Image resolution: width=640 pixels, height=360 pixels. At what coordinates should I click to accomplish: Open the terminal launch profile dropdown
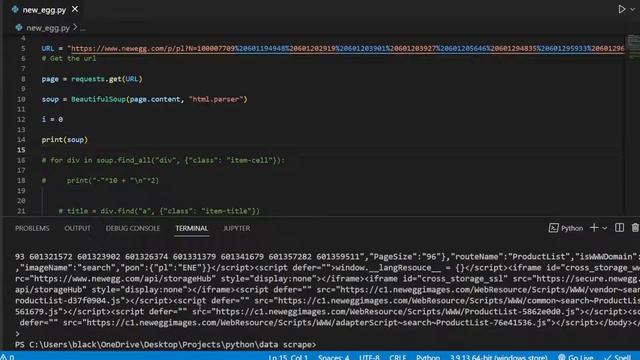point(605,228)
